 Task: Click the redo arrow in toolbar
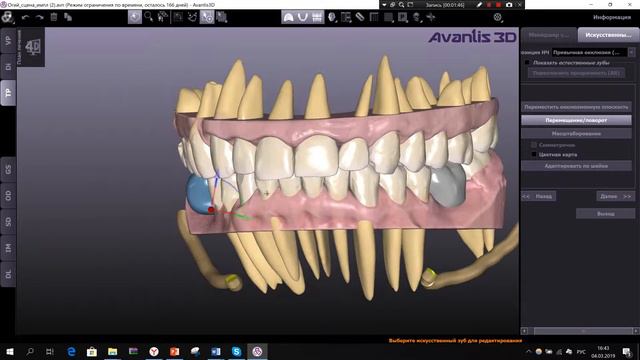[40, 17]
